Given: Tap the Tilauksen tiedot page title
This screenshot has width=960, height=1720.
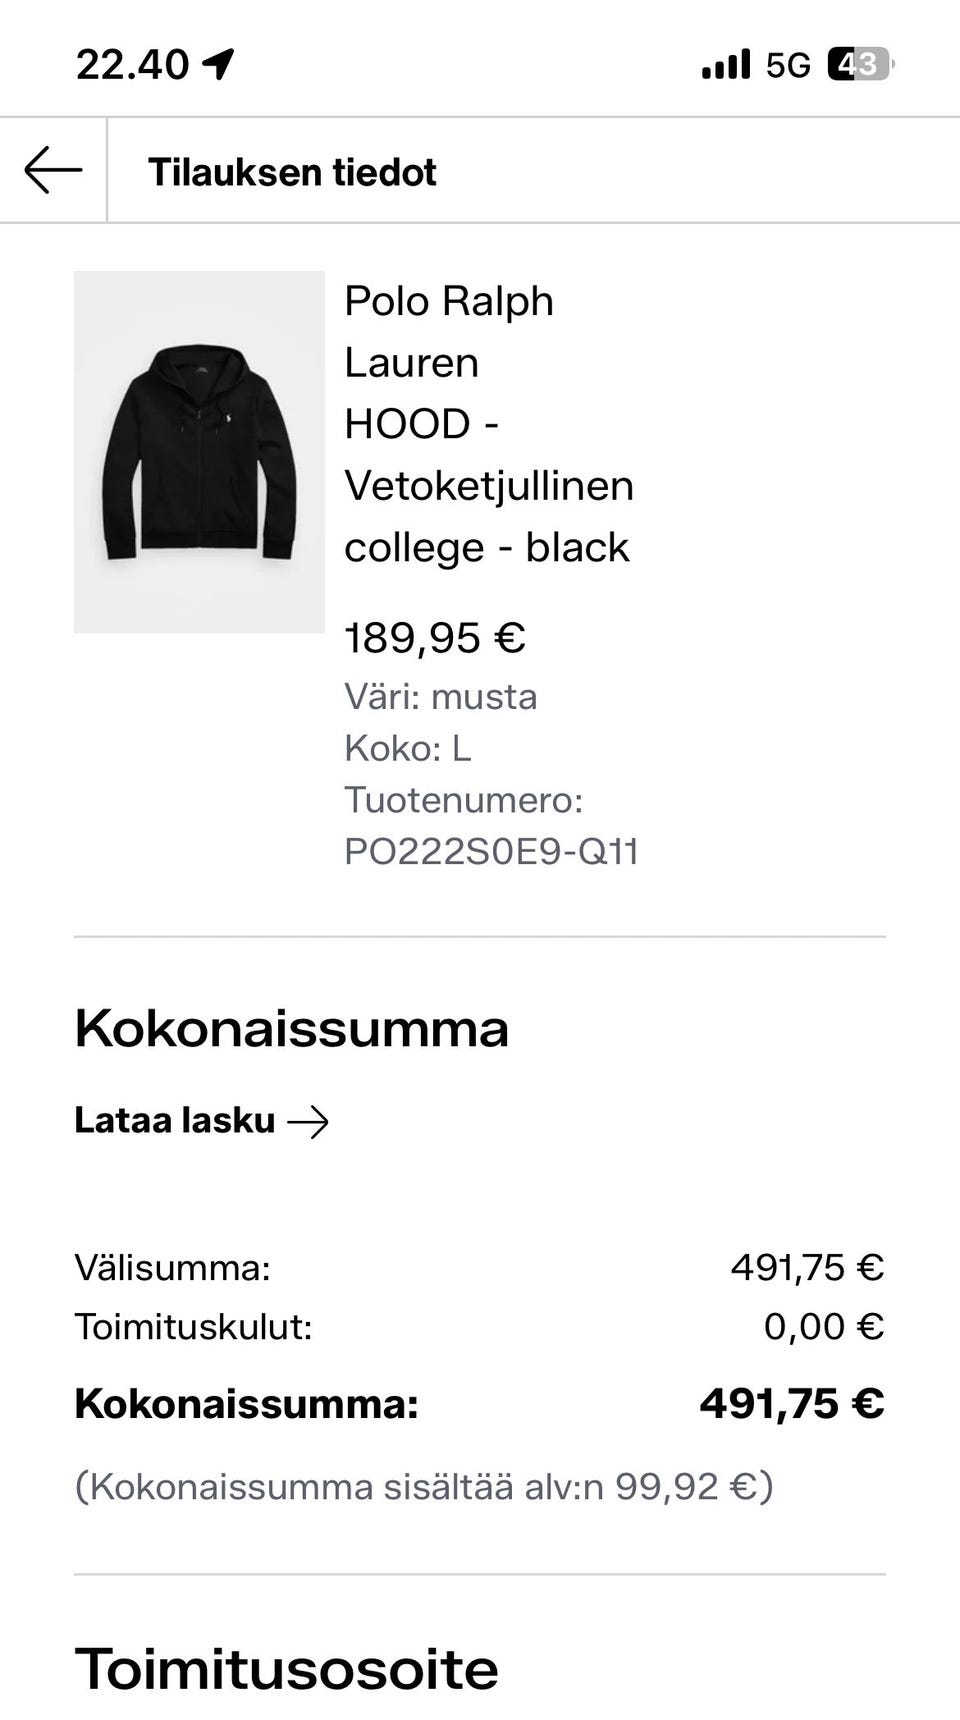Looking at the screenshot, I should (x=292, y=172).
